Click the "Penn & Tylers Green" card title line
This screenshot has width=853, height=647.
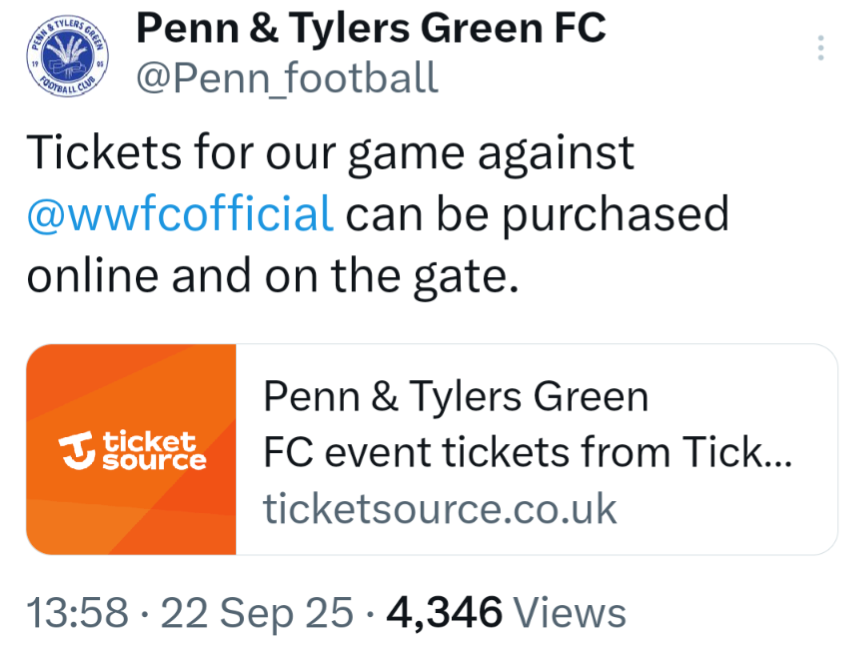456,397
